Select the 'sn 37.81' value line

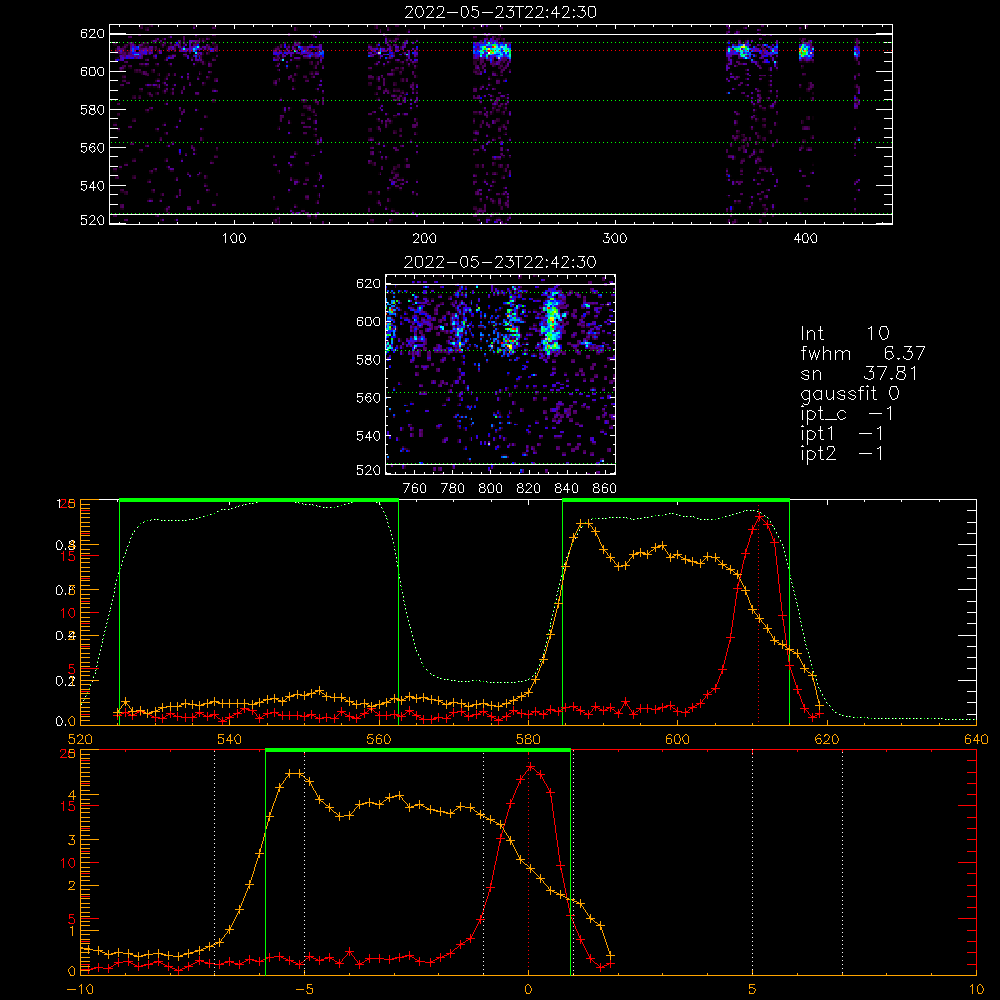(x=858, y=373)
